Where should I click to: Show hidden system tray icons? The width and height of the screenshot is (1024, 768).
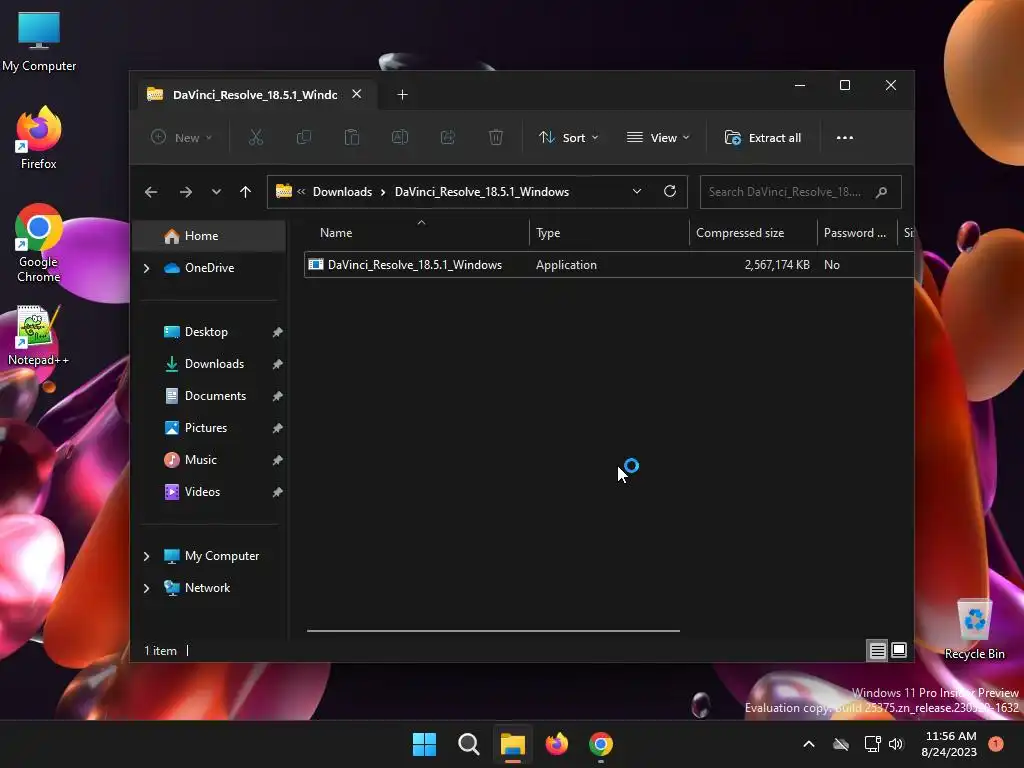point(808,744)
